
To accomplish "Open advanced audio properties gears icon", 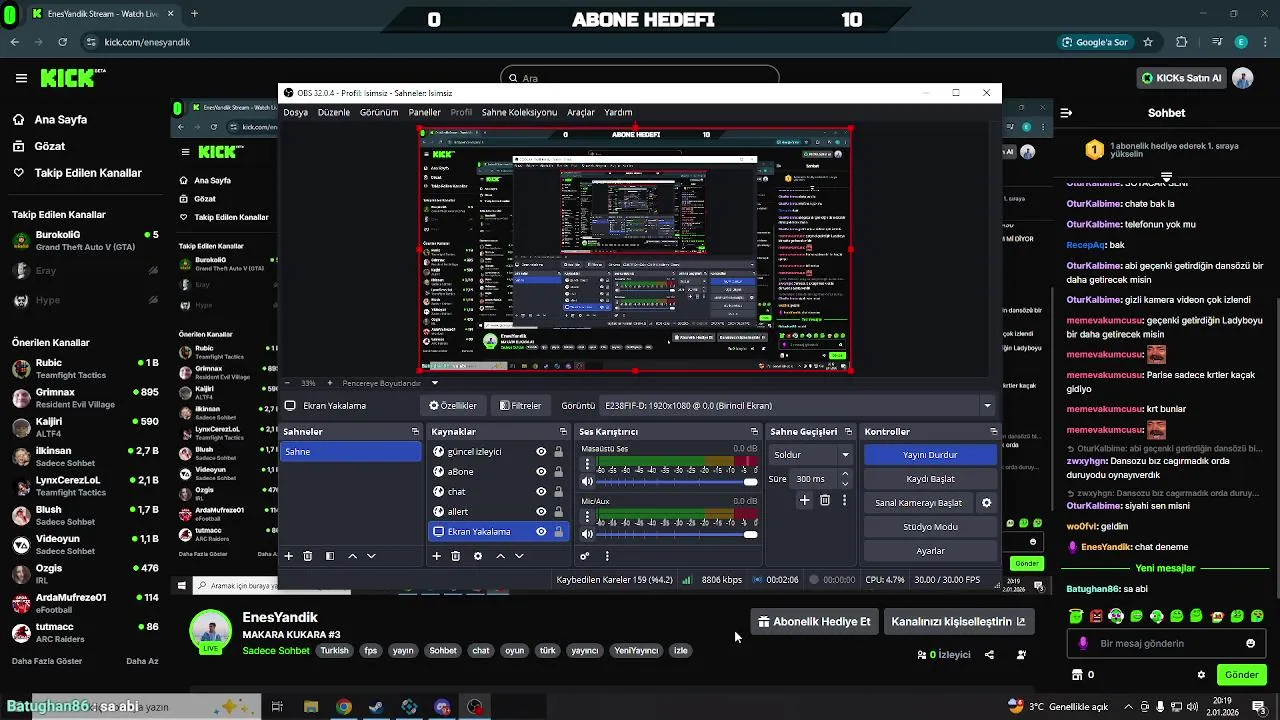I will tap(585, 556).
